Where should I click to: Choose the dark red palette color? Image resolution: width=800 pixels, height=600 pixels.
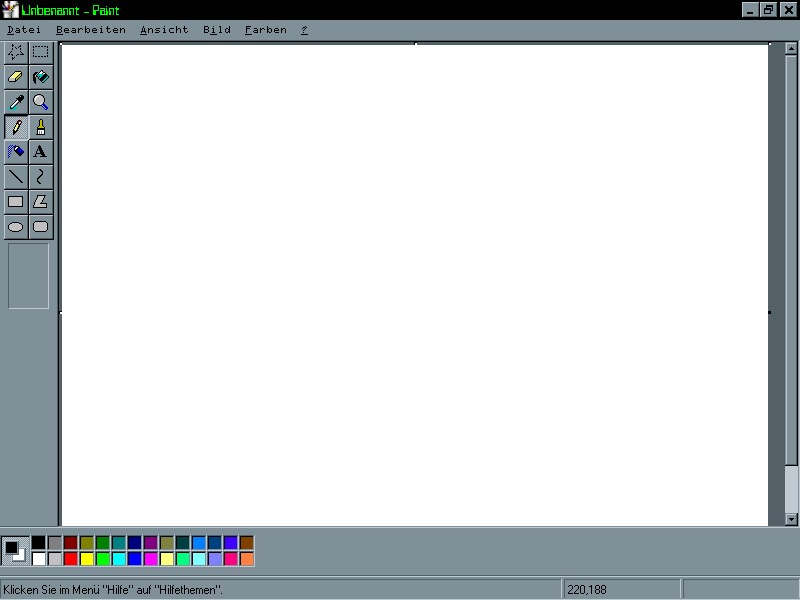71,542
